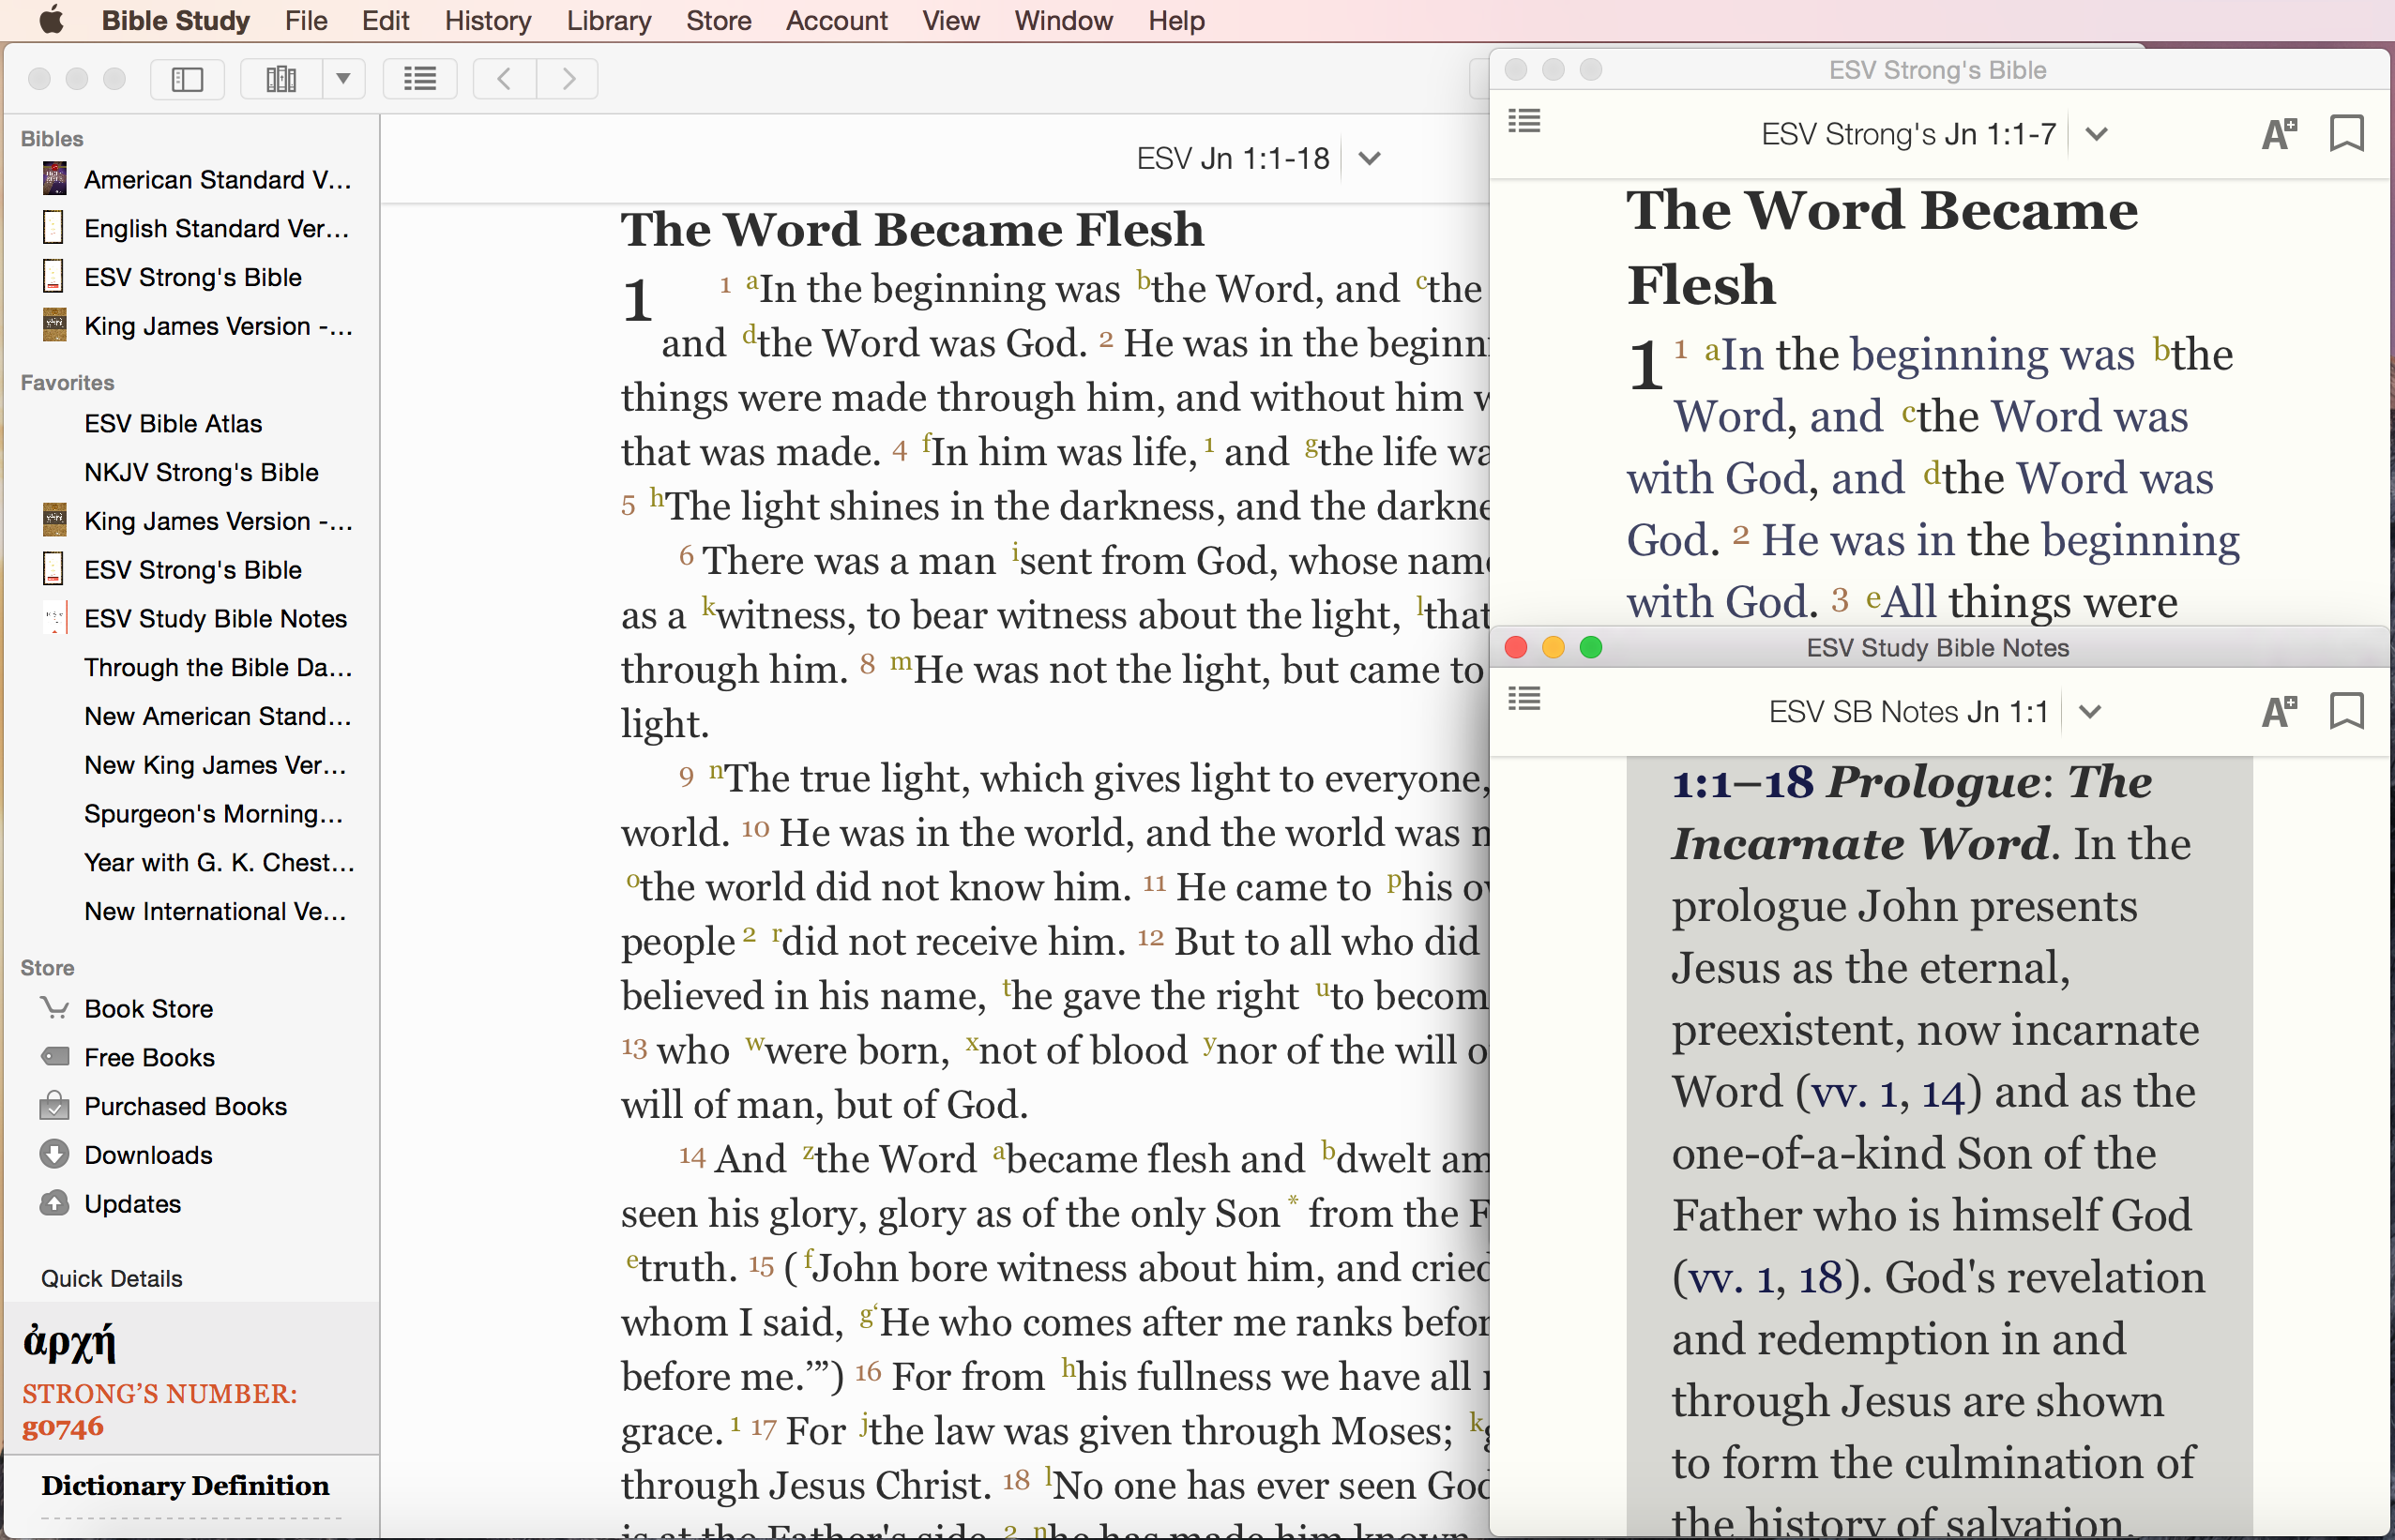
Task: Click footnote marker 'a' before verse 1 in main pane
Action: click(752, 281)
